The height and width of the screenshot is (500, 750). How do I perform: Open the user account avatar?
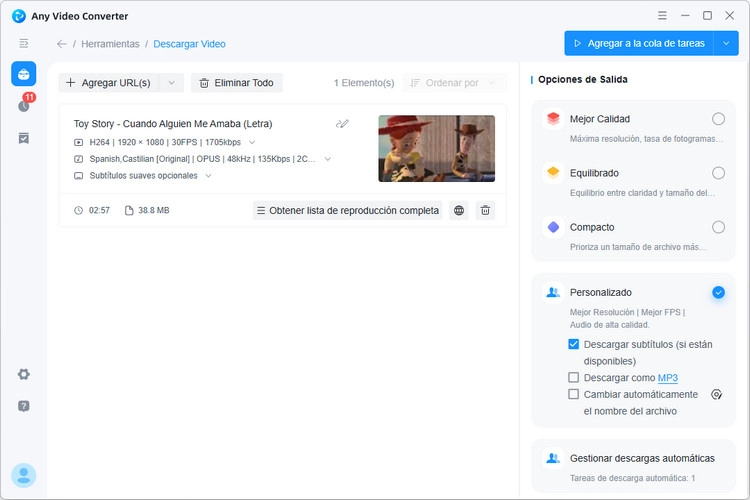tap(23, 475)
